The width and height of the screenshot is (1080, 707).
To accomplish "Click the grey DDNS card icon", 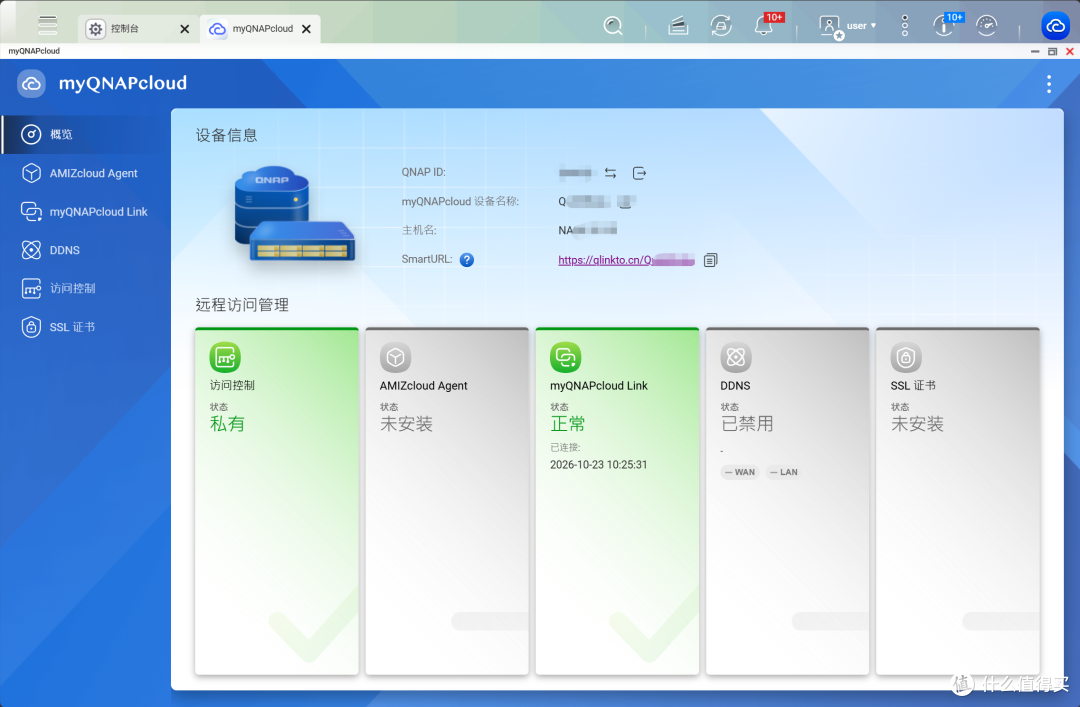I will pyautogui.click(x=736, y=357).
